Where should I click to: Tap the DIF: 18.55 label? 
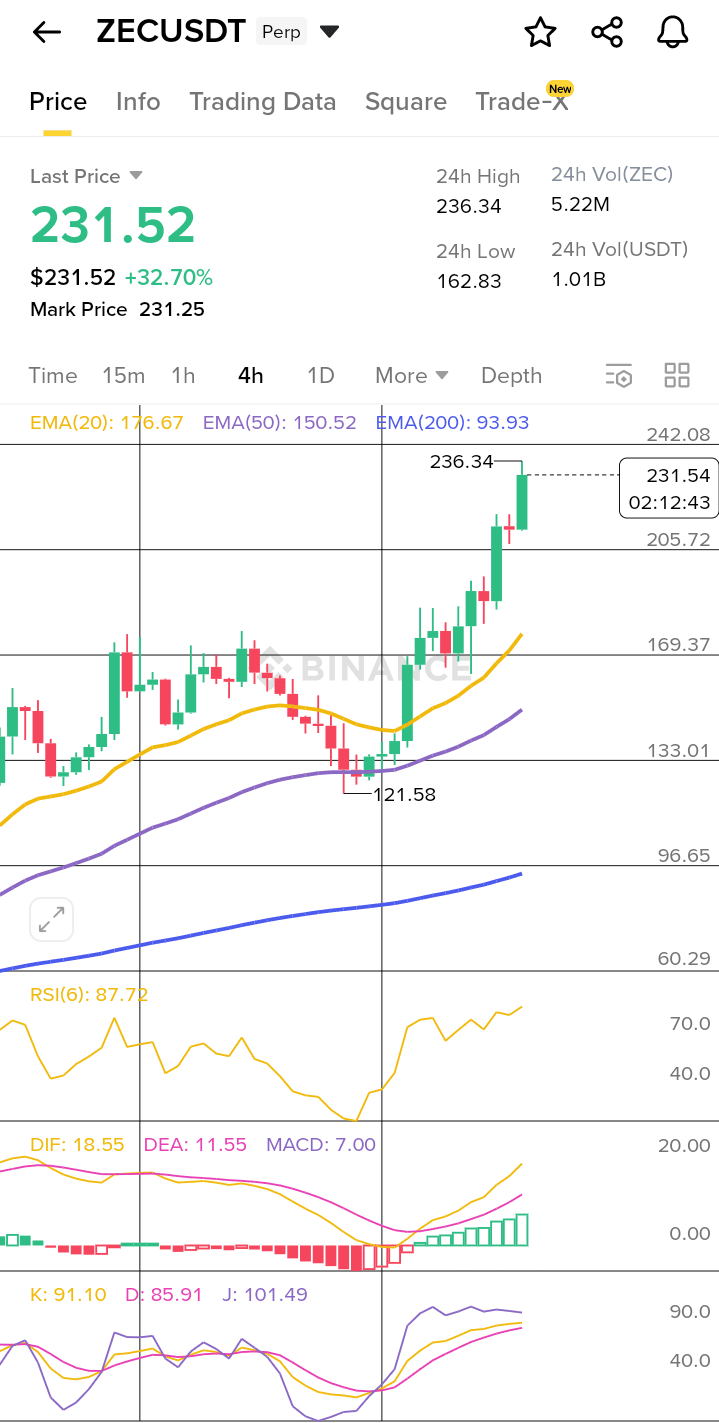click(x=77, y=1145)
